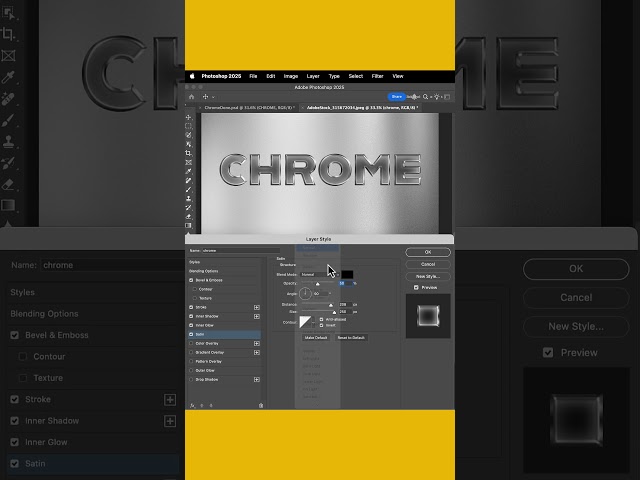Enable the Color Overlay checkbox
Image resolution: width=640 pixels, height=480 pixels.
[x=191, y=343]
